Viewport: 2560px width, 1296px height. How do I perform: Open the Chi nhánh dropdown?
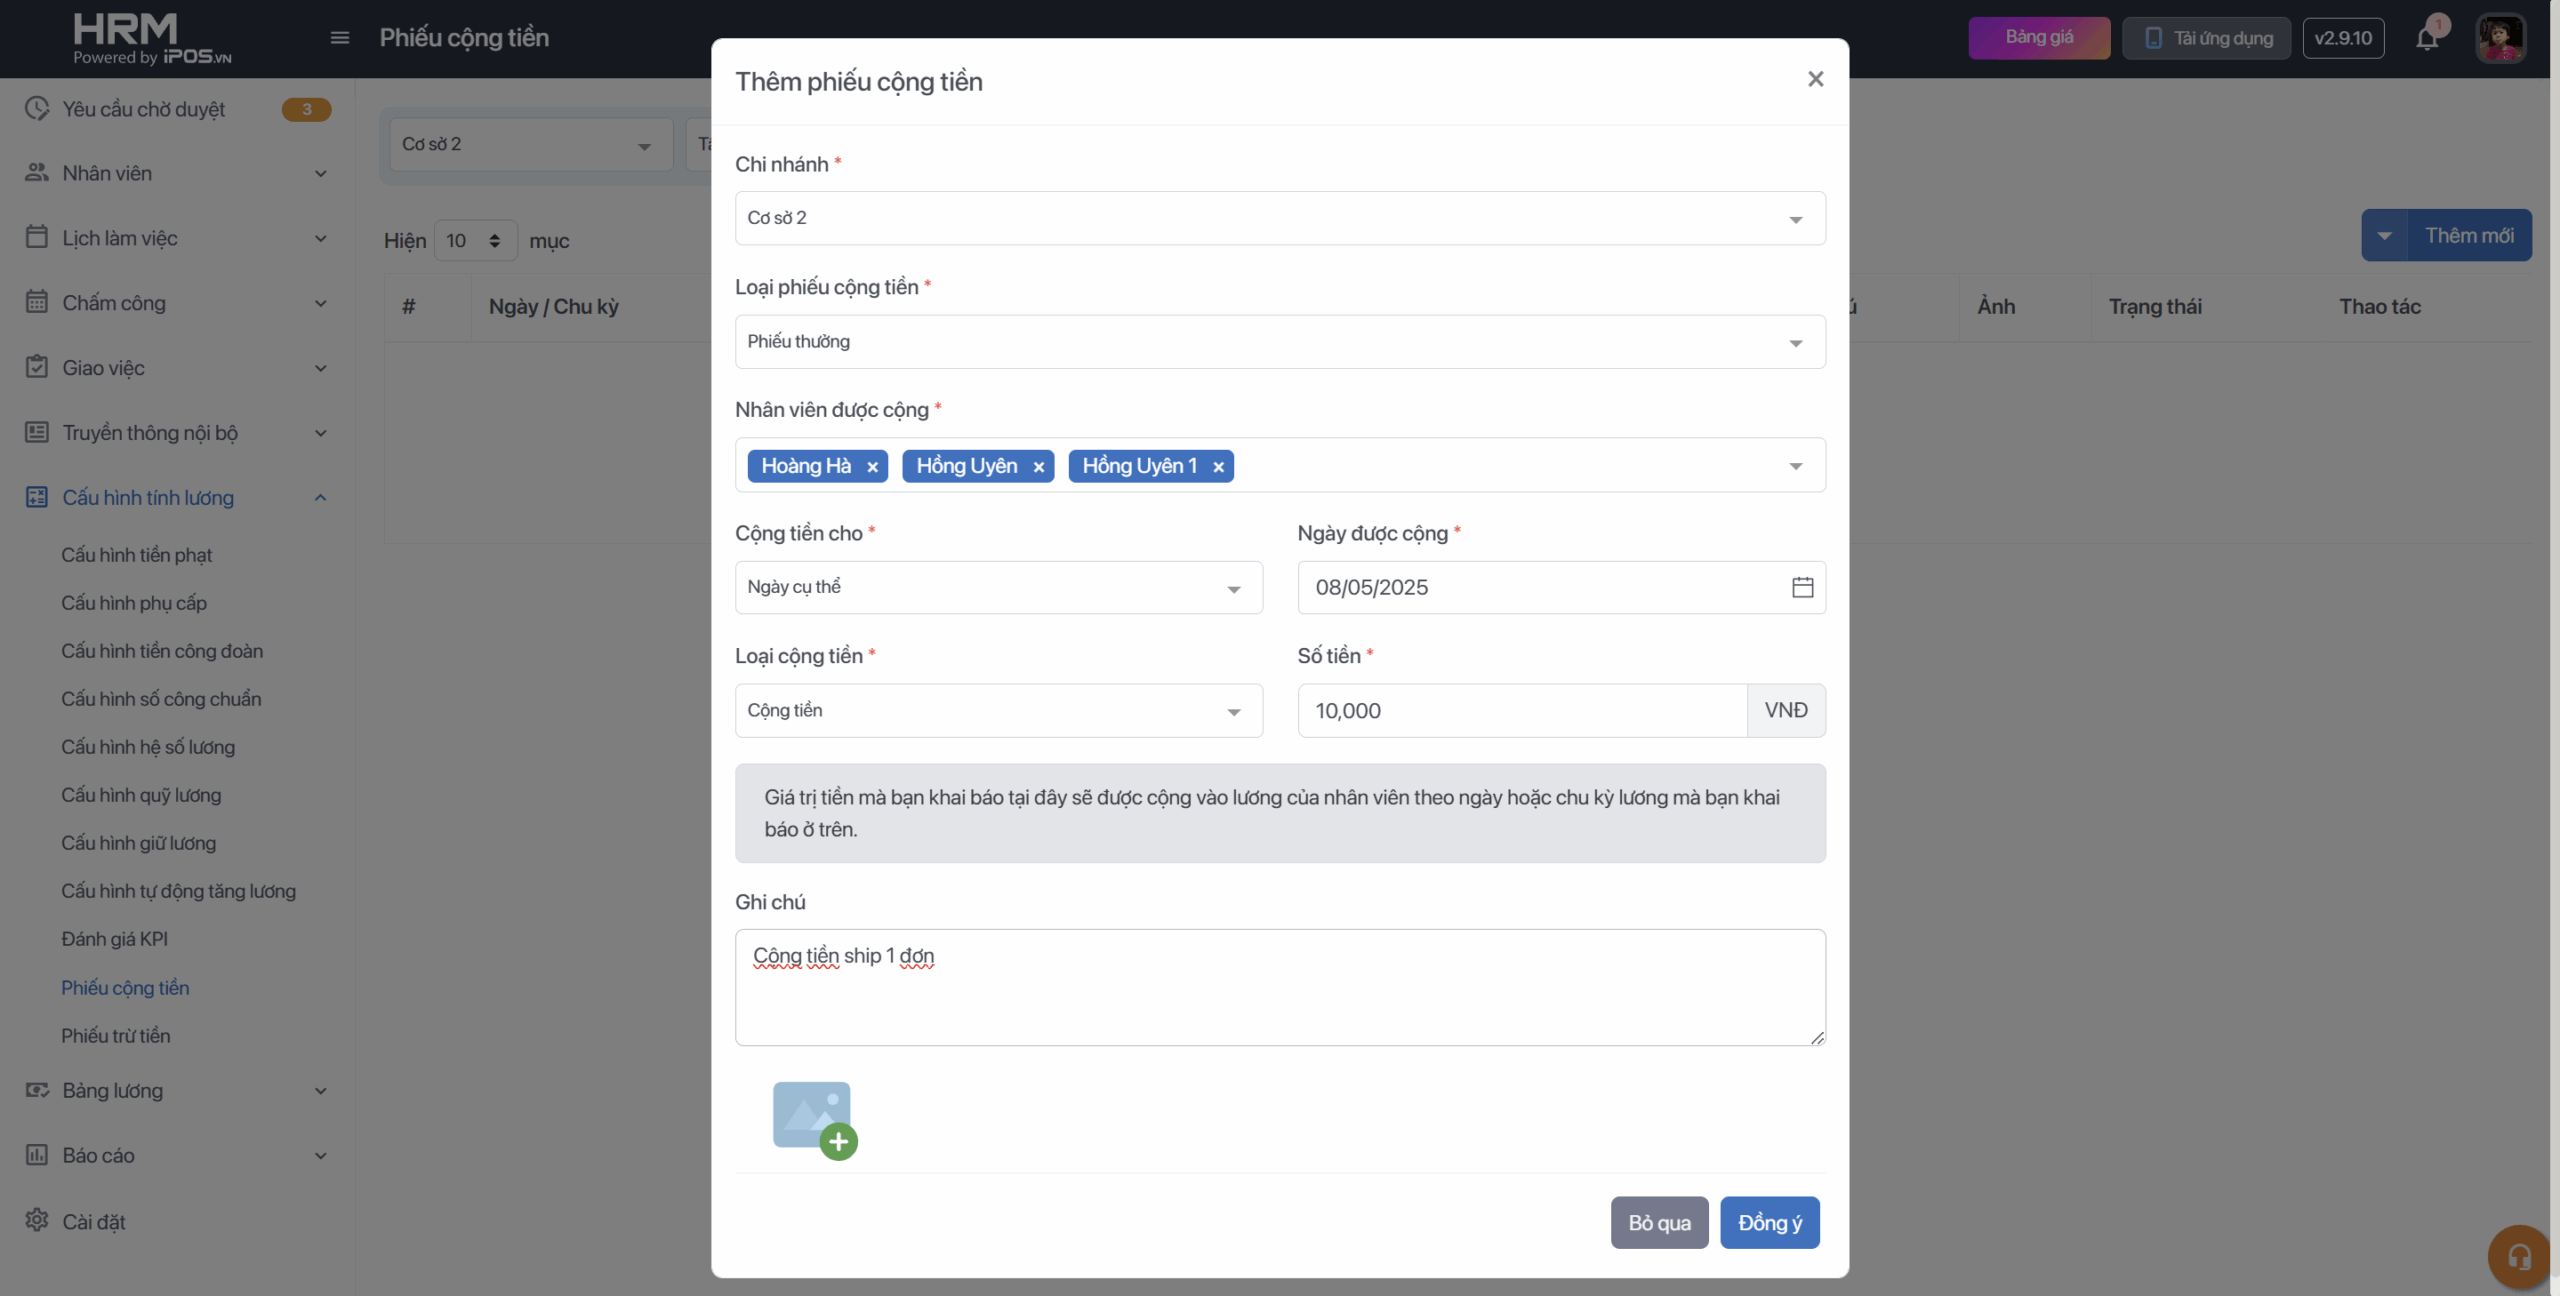(x=1279, y=218)
